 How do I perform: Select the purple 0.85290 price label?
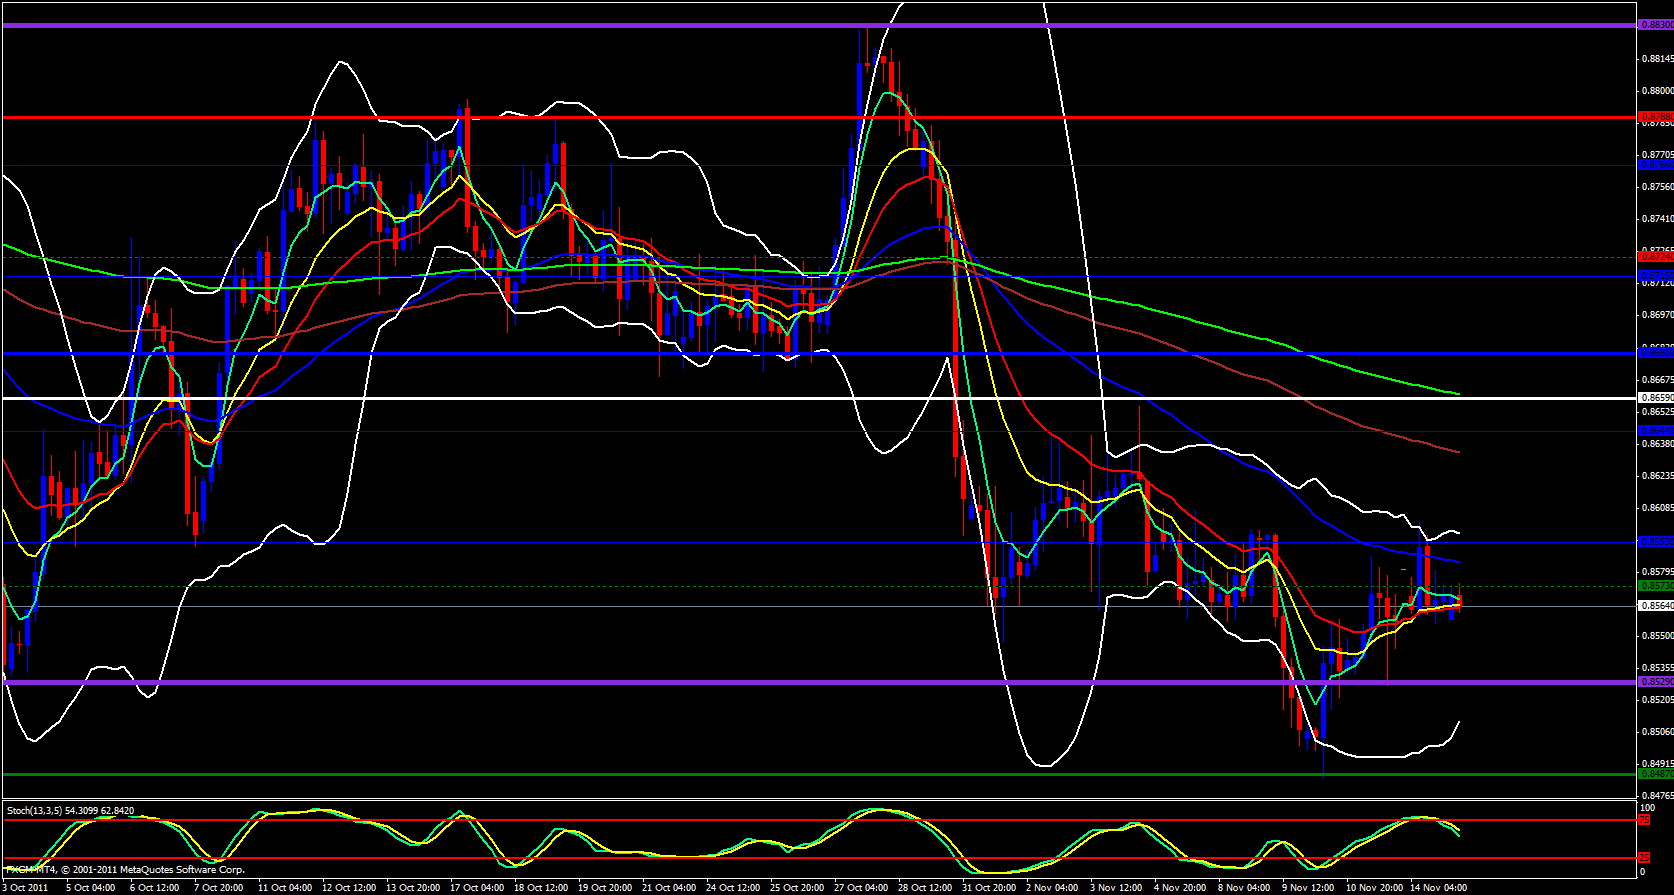pyautogui.click(x=1655, y=682)
